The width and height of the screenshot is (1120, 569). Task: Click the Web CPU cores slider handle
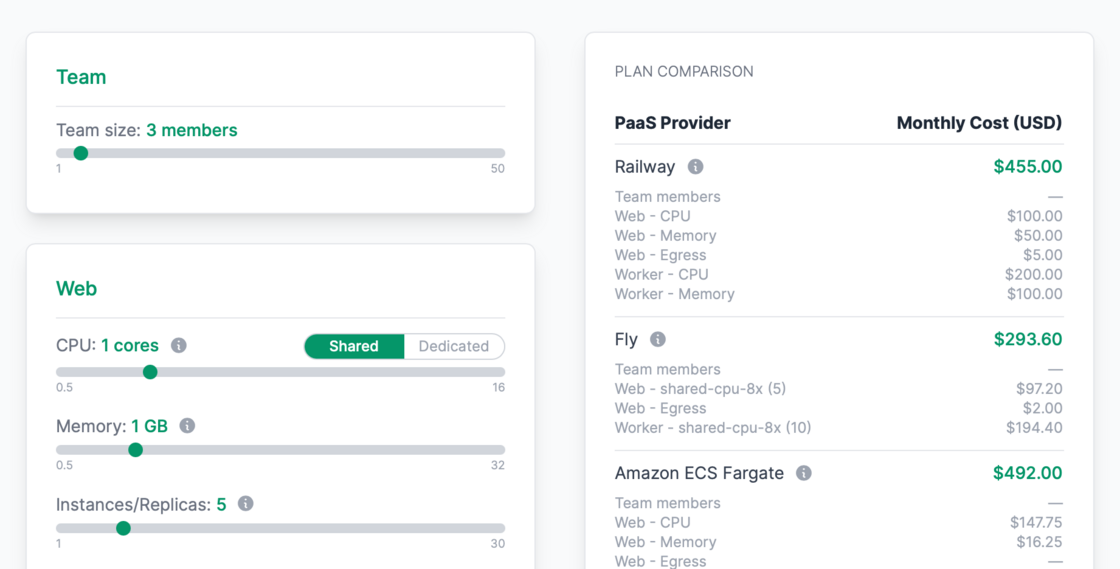[150, 372]
